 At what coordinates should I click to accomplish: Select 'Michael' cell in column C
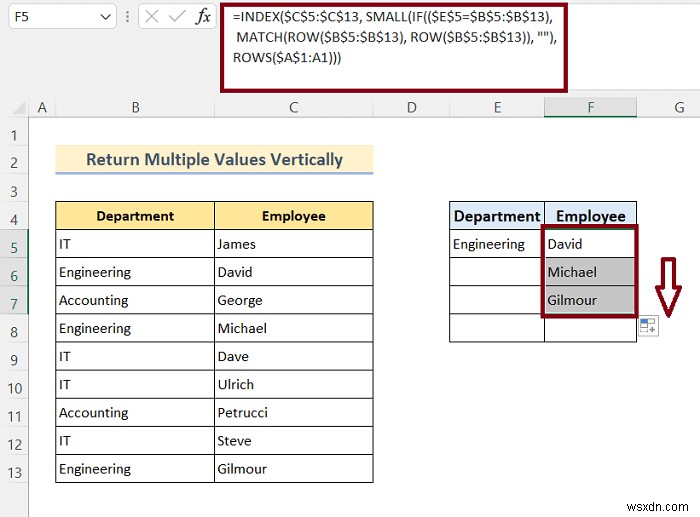pyautogui.click(x=294, y=329)
